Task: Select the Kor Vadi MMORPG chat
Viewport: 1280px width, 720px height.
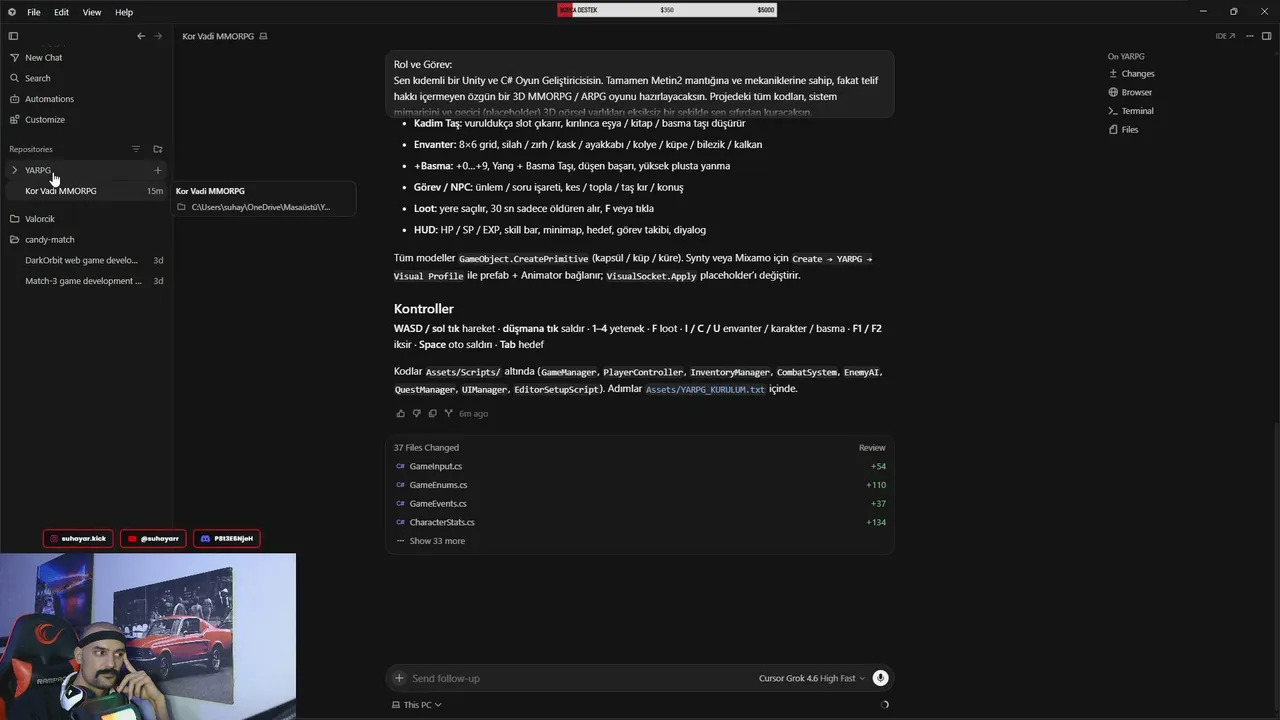Action: tap(86, 191)
